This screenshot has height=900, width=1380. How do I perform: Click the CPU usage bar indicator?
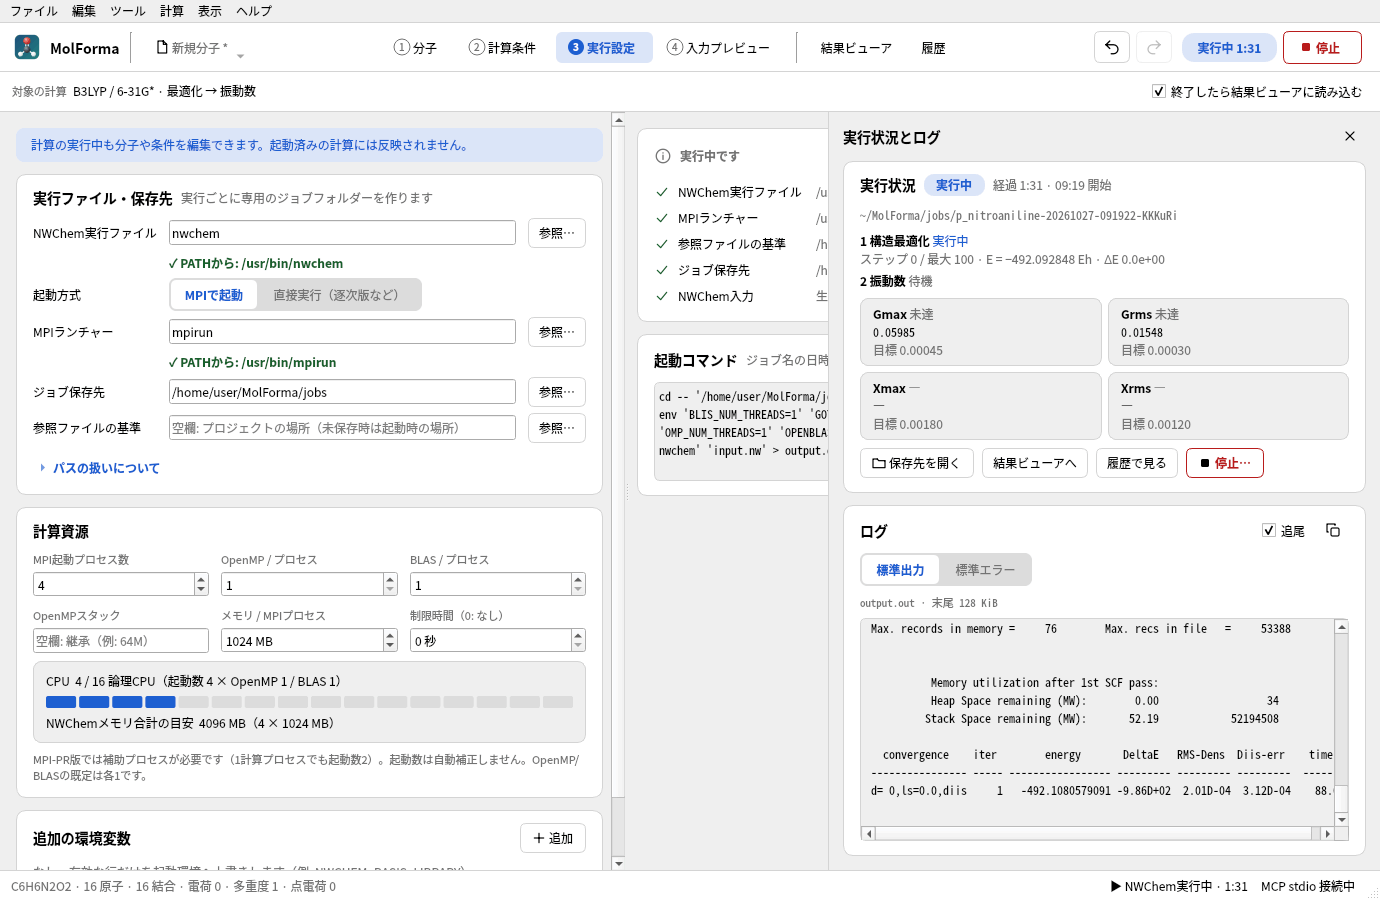click(309, 702)
